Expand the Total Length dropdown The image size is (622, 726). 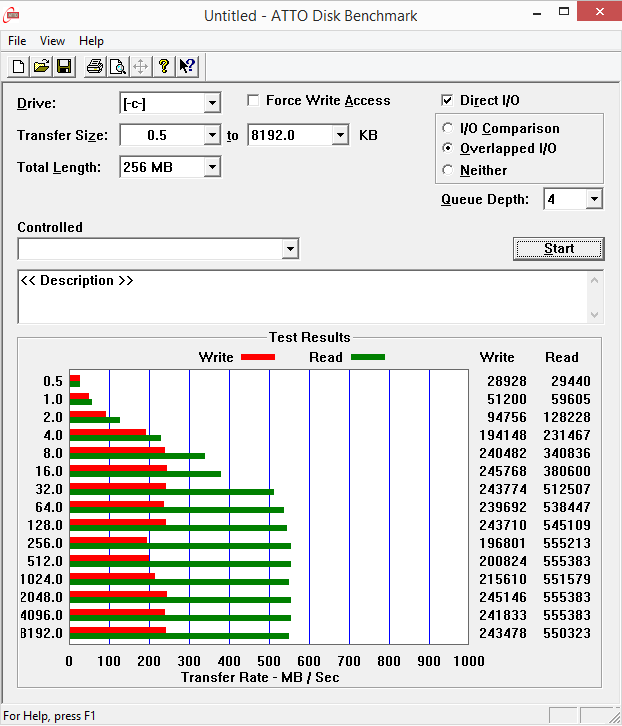212,167
